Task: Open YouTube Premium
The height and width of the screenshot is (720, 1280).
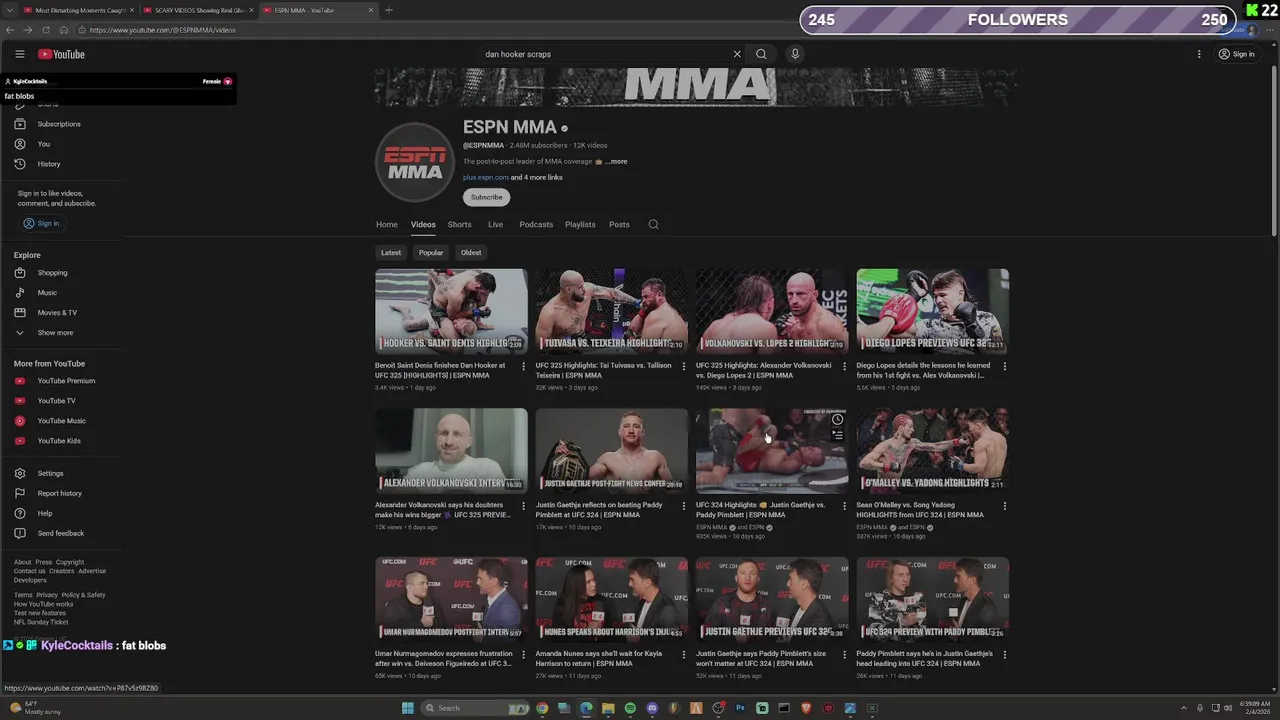Action: (66, 381)
